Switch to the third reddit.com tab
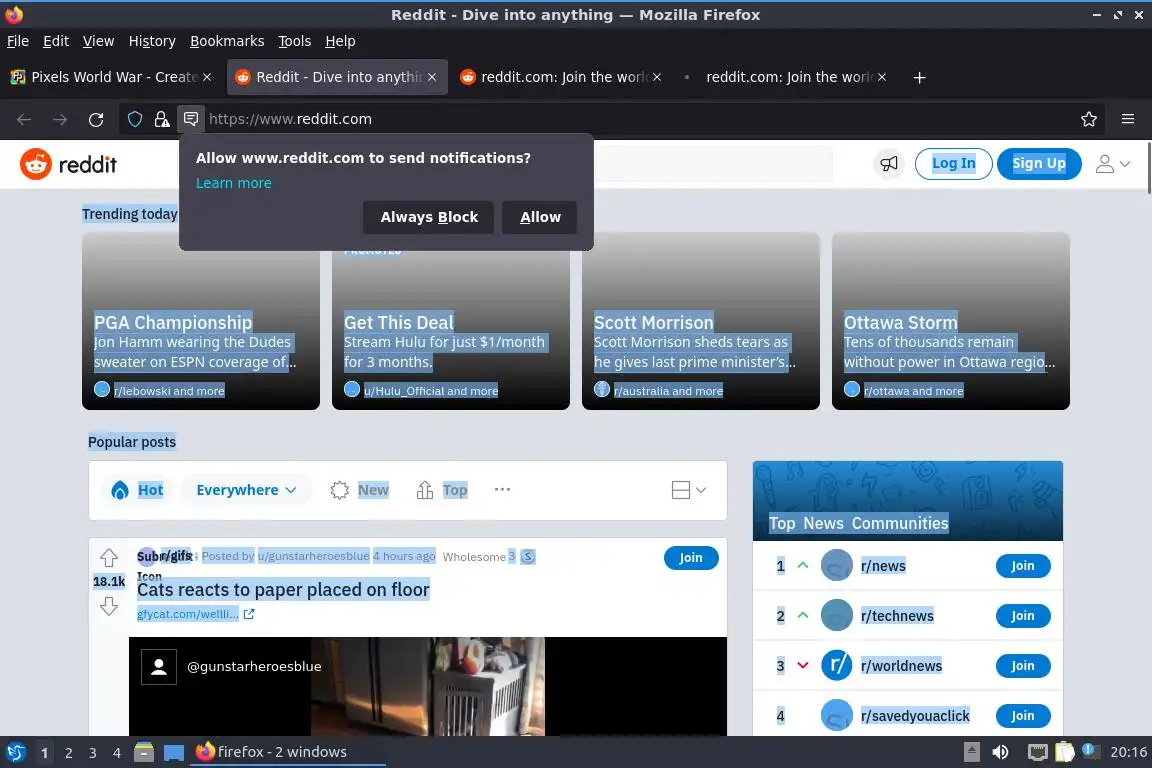This screenshot has height=768, width=1152. (x=560, y=77)
